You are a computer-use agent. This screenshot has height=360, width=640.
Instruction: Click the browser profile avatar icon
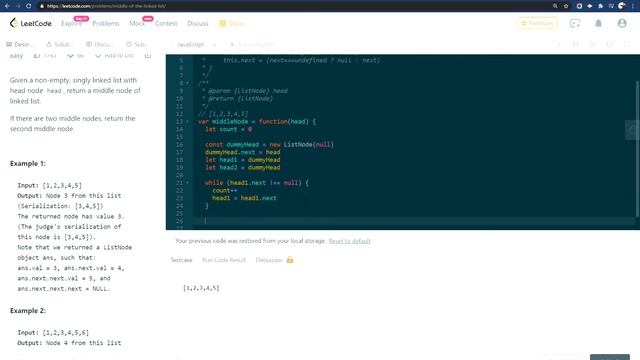click(622, 6)
